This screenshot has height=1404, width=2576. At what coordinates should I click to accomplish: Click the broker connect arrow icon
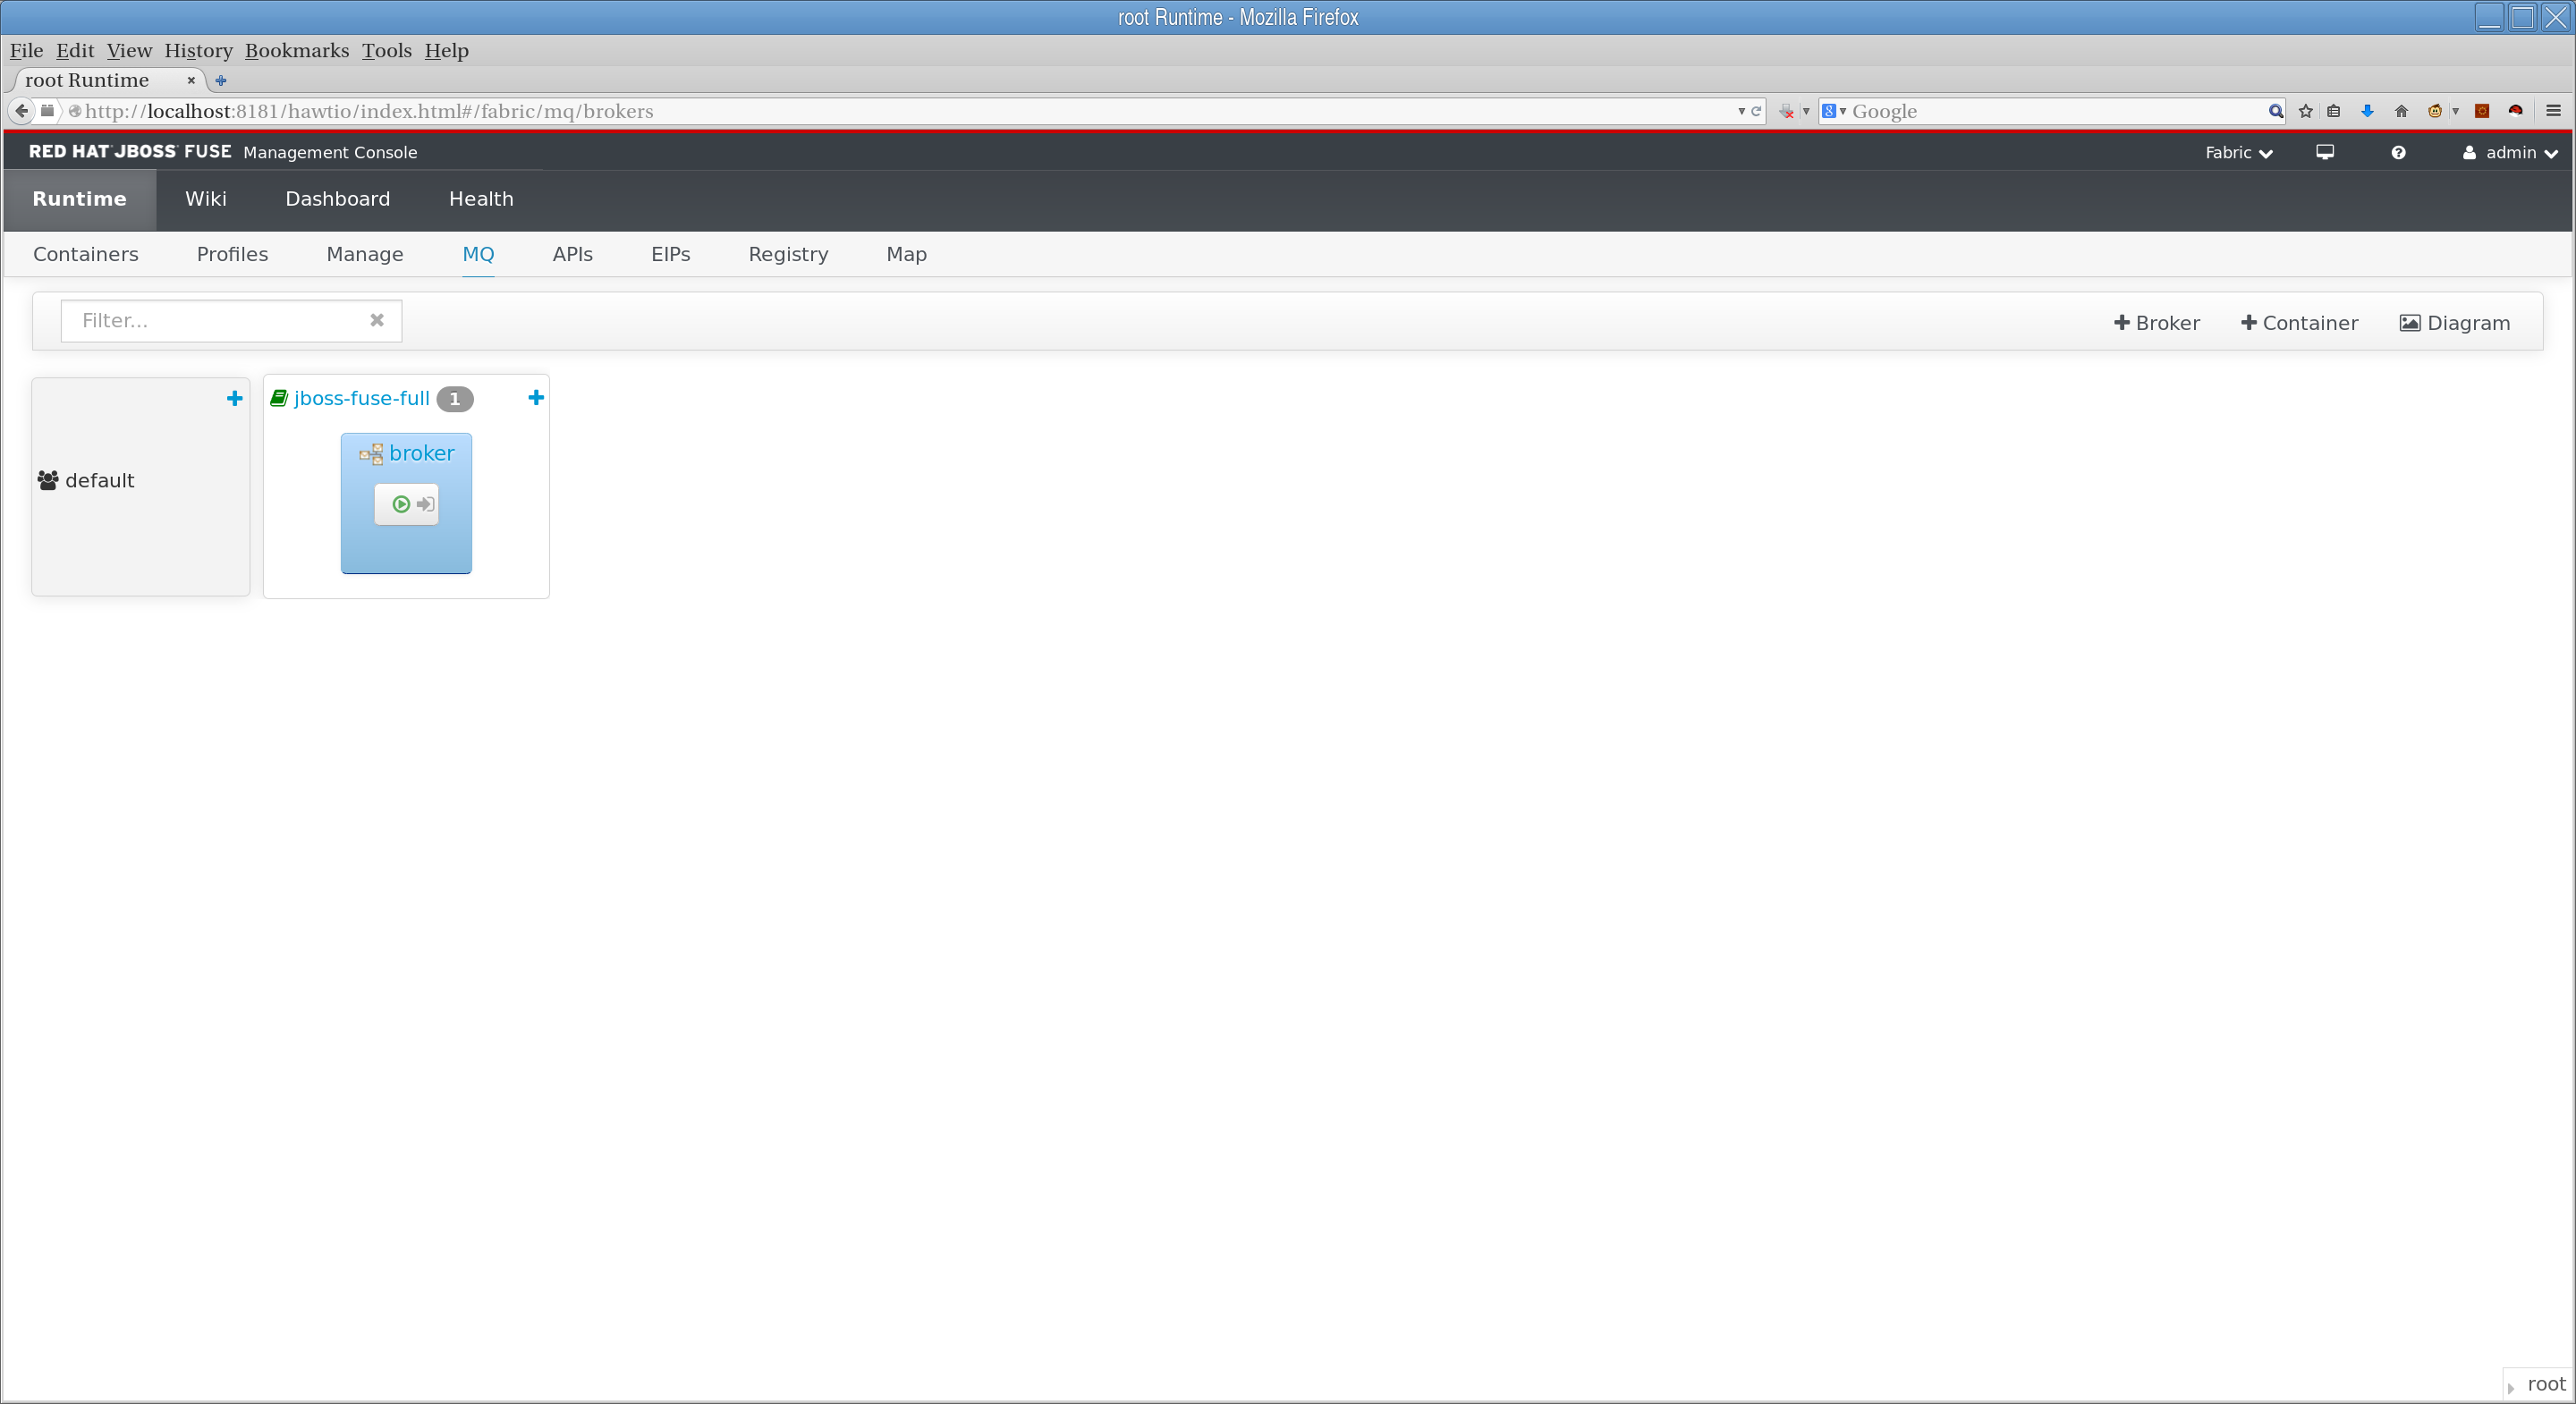point(425,504)
